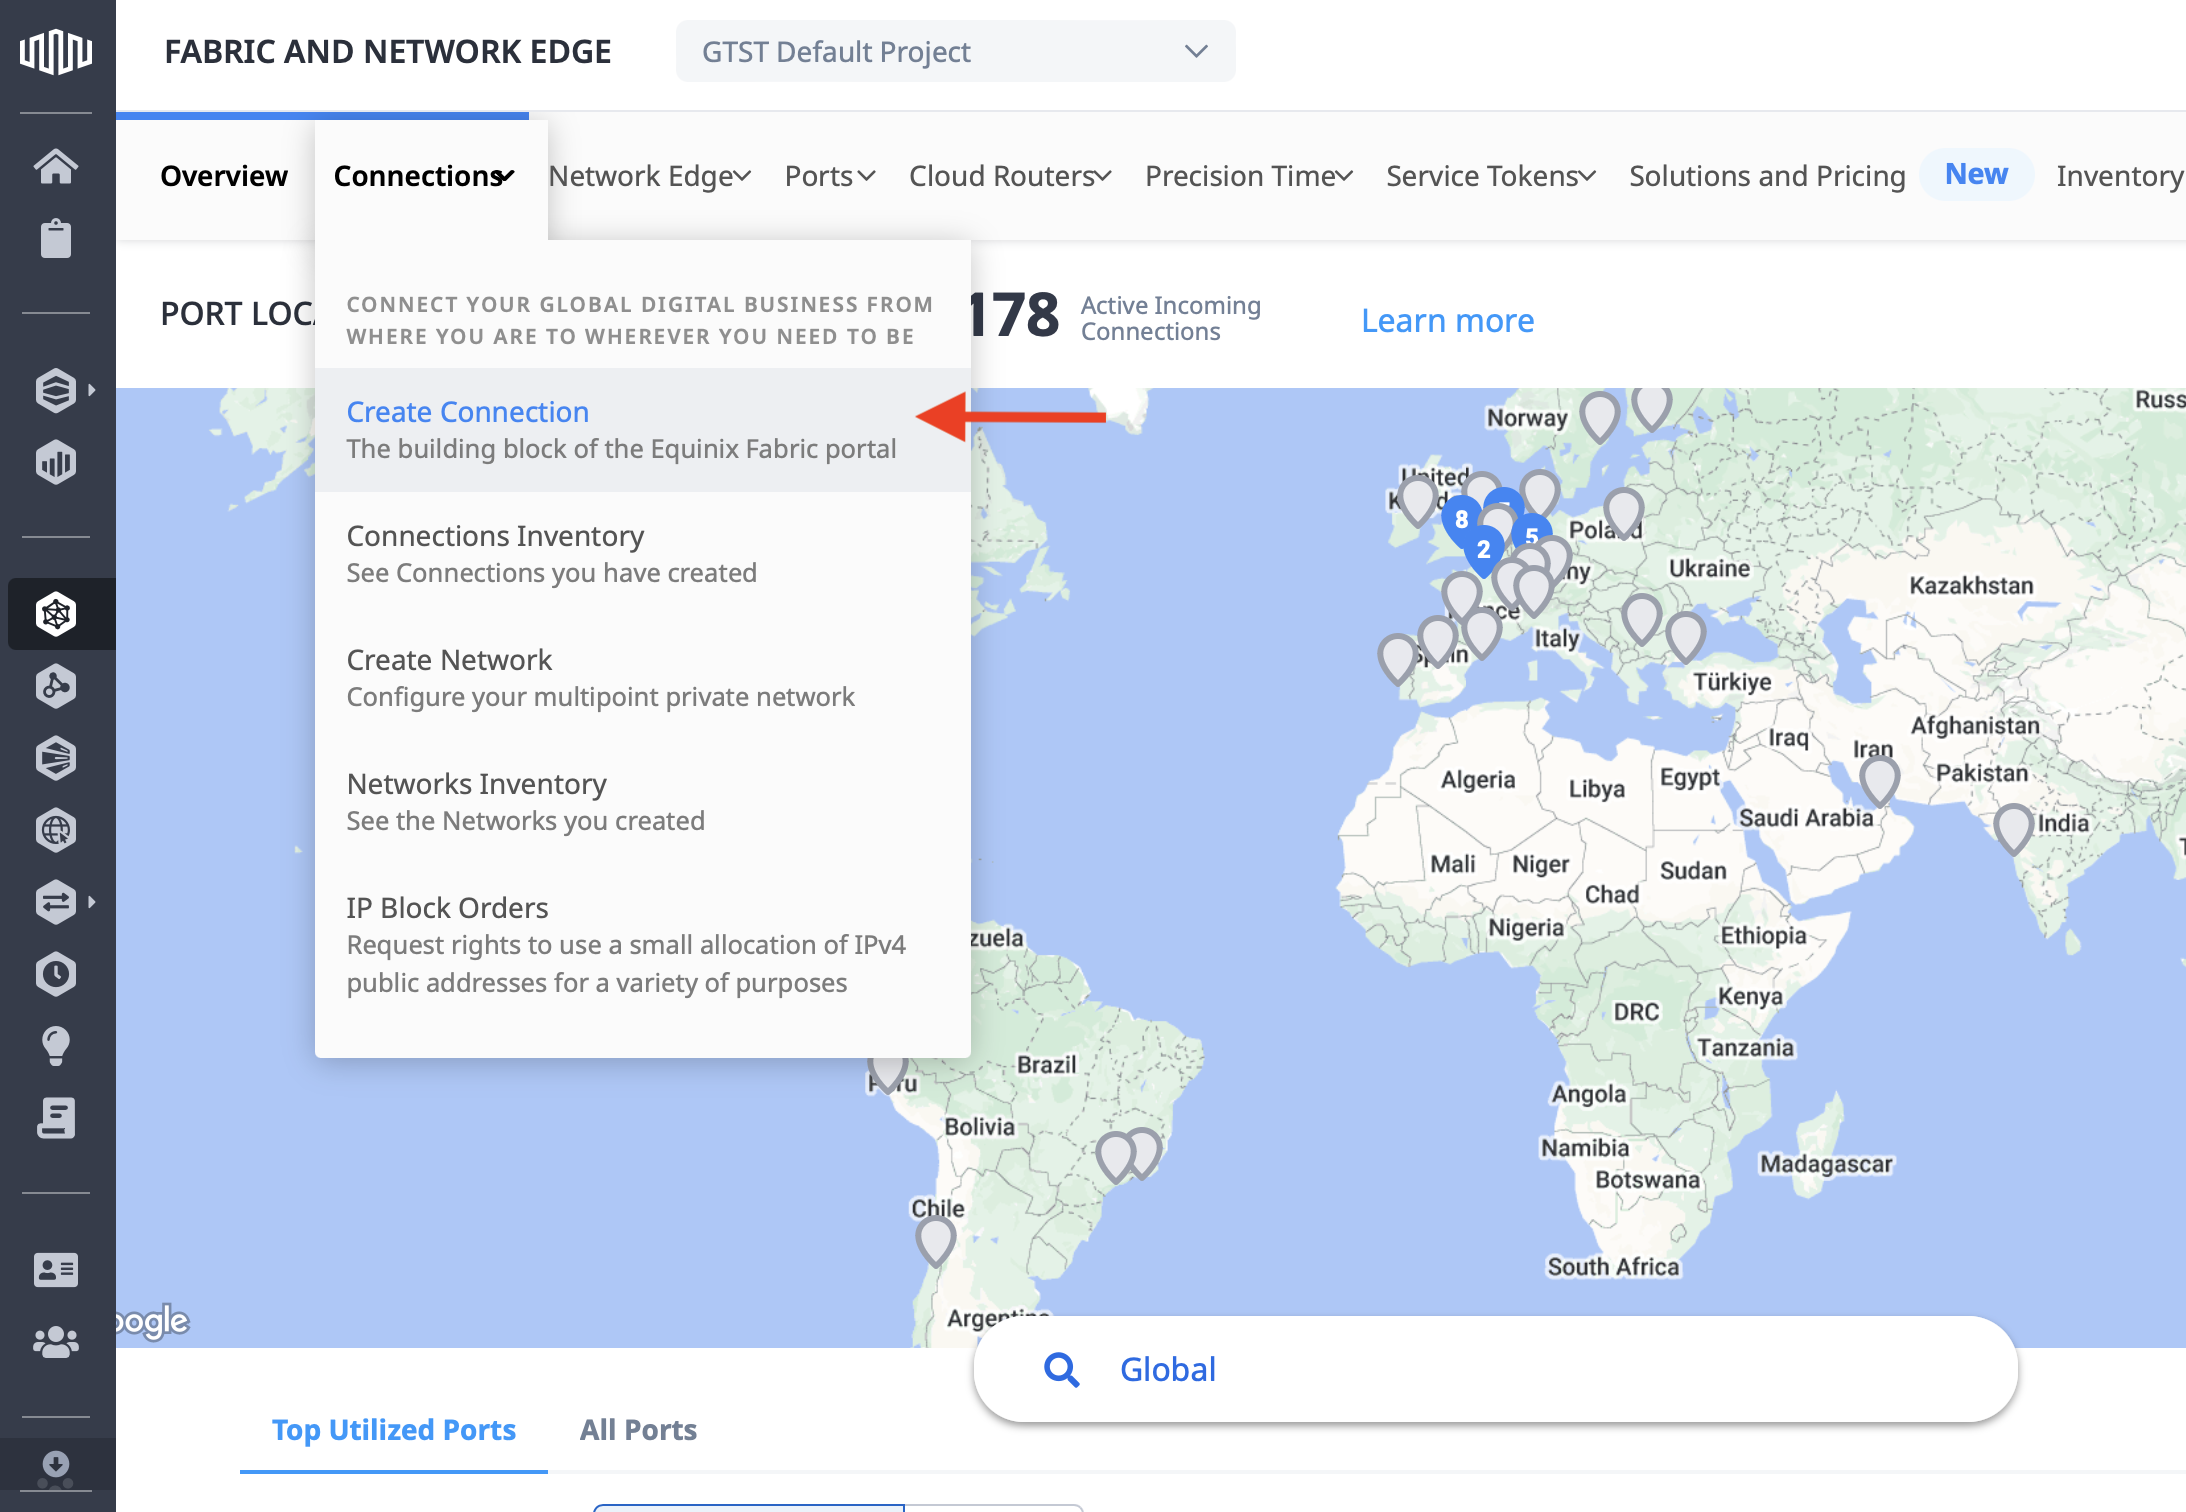Select IP Block Orders menu item

pyautogui.click(x=642, y=945)
